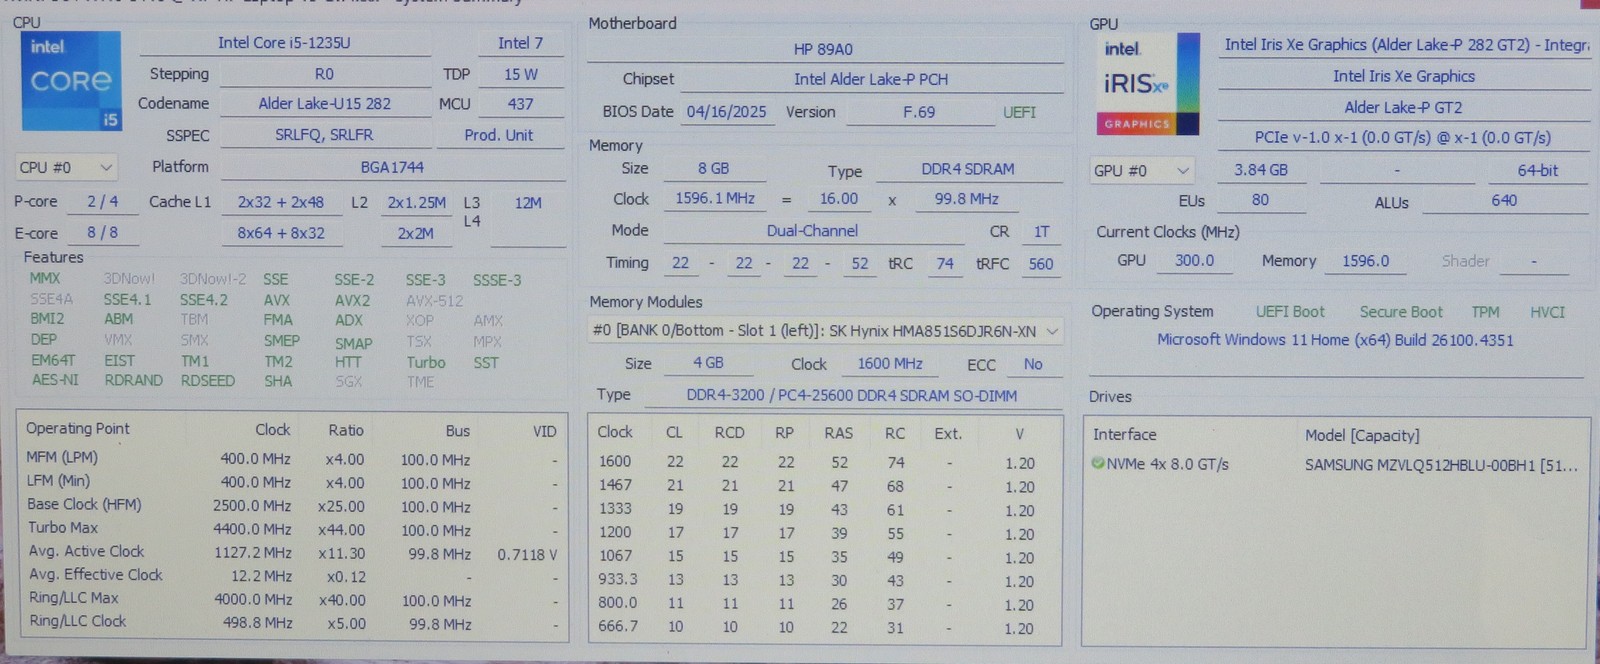Click the Prod. Unit label

coord(498,135)
